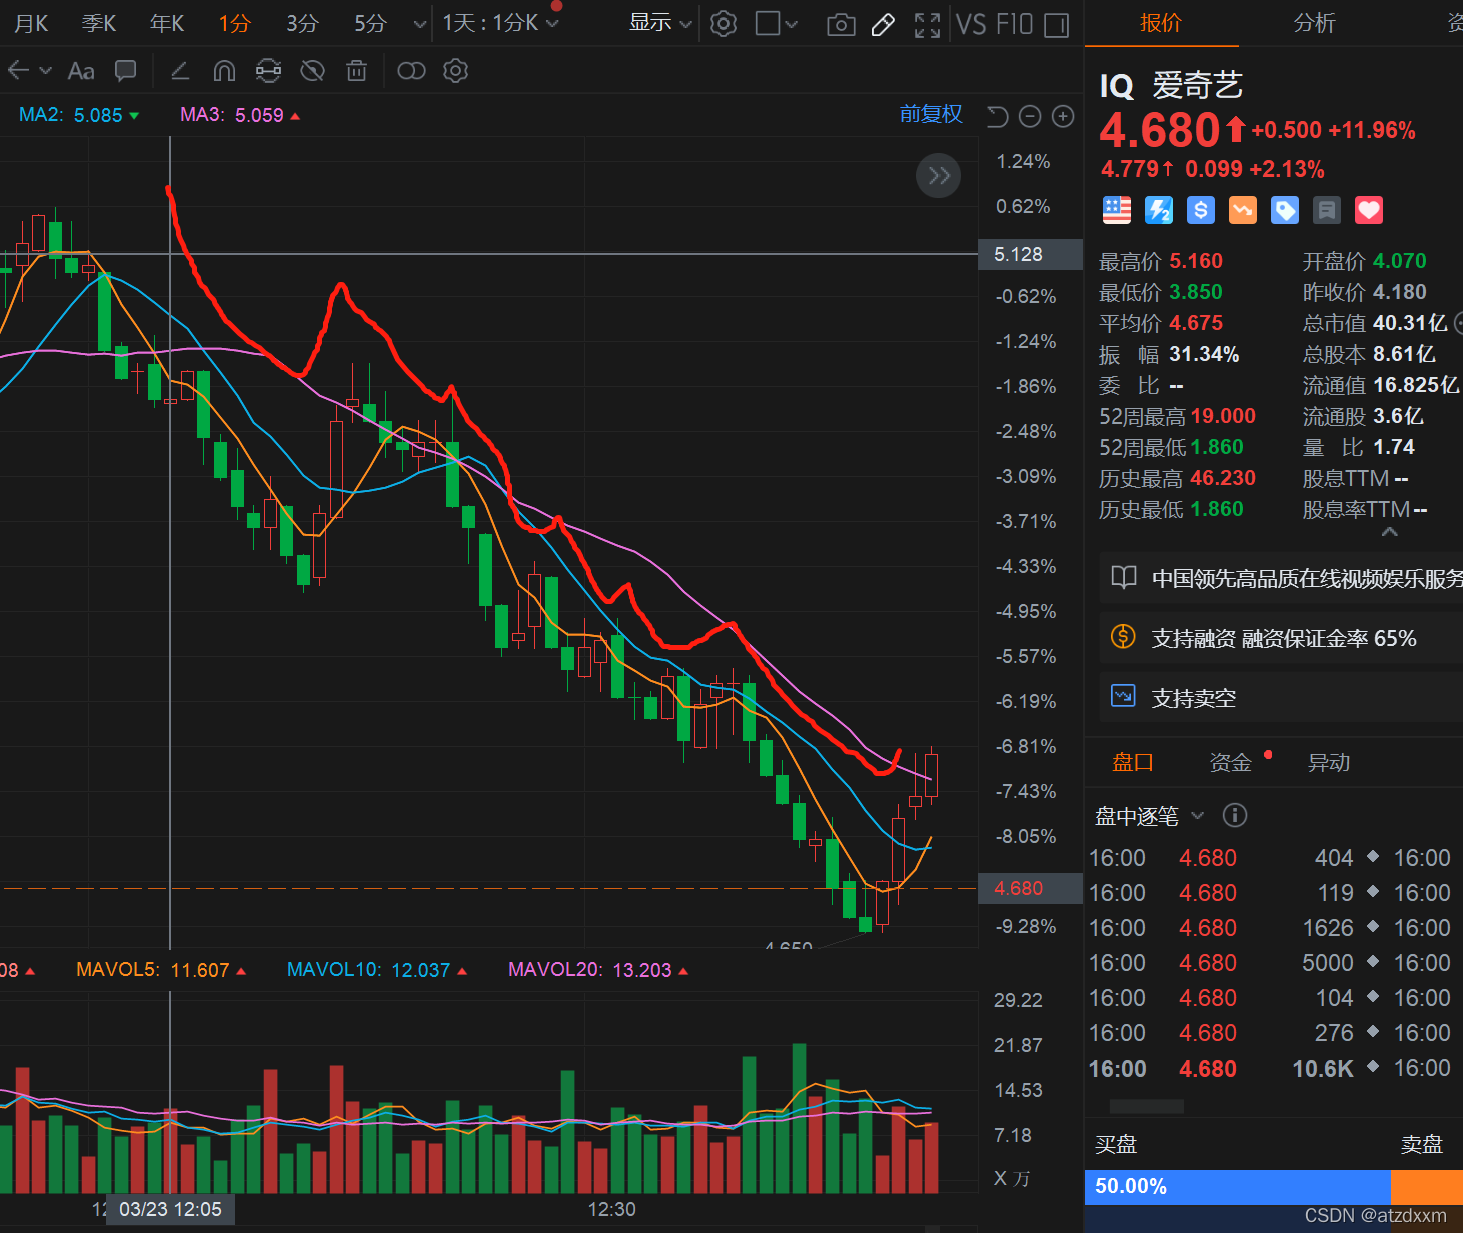Click the MA3 indicator label
Viewport: 1463px width, 1233px height.
pyautogui.click(x=240, y=115)
